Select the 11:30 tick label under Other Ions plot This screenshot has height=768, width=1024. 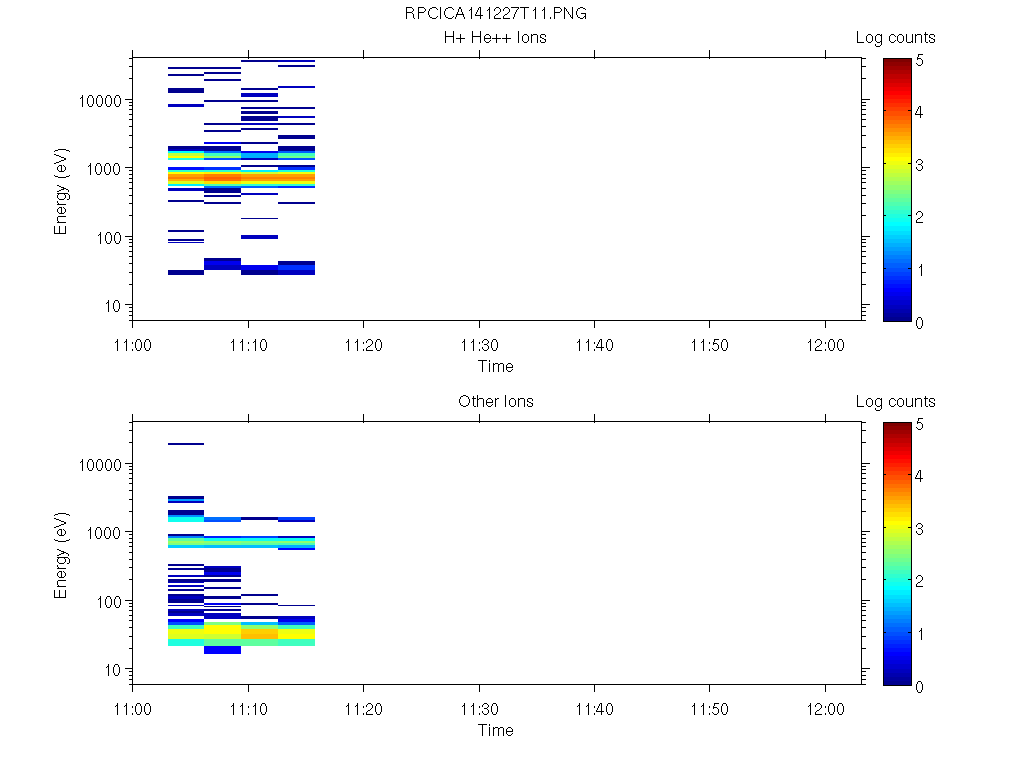pyautogui.click(x=479, y=709)
